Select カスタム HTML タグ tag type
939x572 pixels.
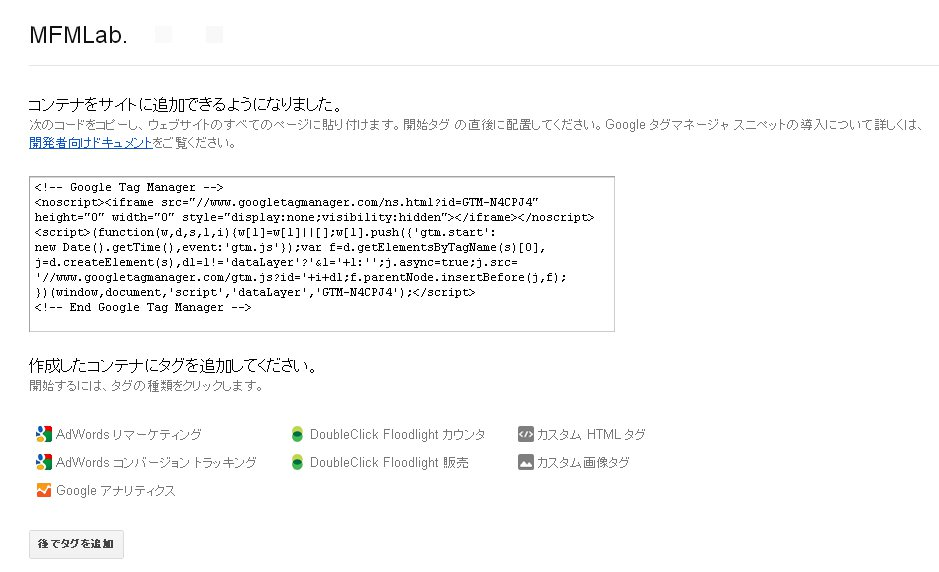591,434
